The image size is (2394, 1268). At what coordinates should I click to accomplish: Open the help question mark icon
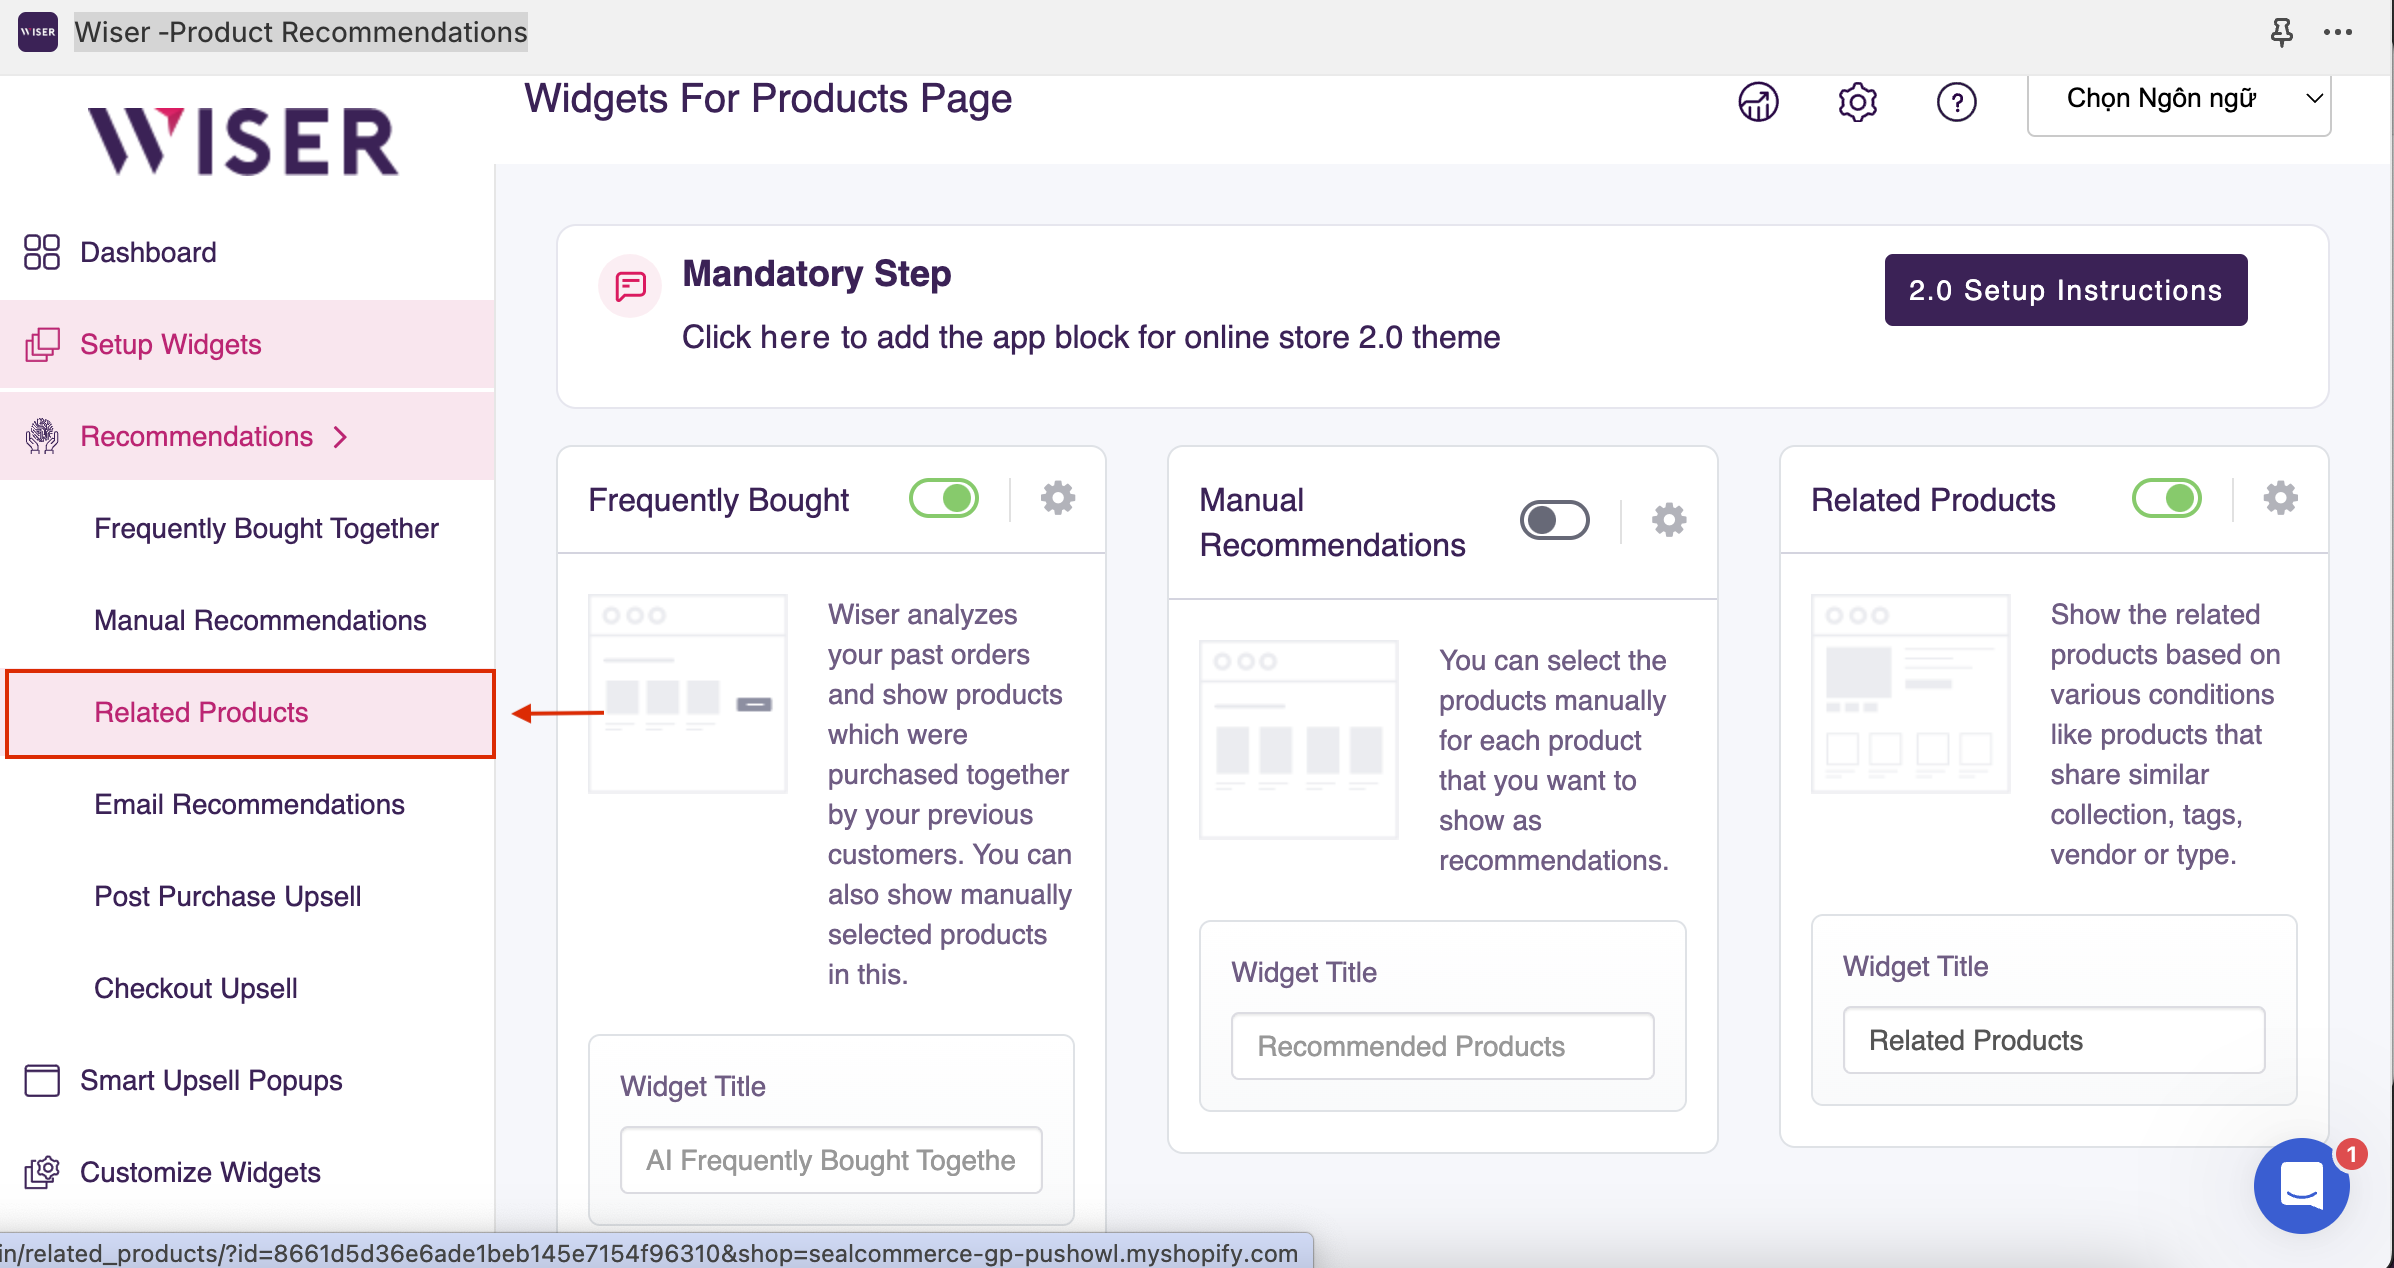pos(1956,101)
